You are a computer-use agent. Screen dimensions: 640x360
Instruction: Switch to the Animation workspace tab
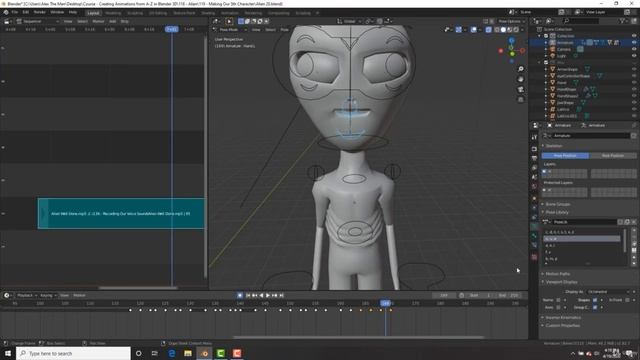(230, 13)
